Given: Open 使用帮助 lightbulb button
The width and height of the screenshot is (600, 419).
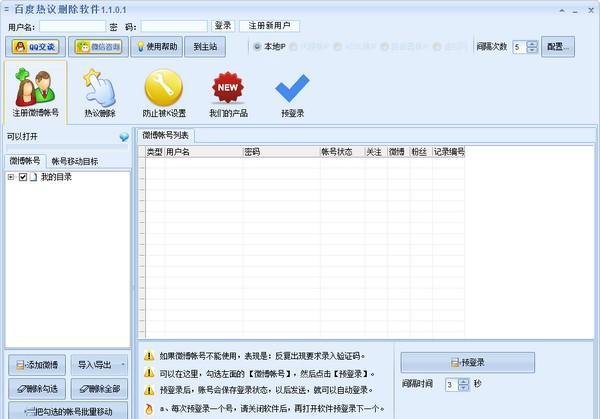Looking at the screenshot, I should tap(157, 47).
